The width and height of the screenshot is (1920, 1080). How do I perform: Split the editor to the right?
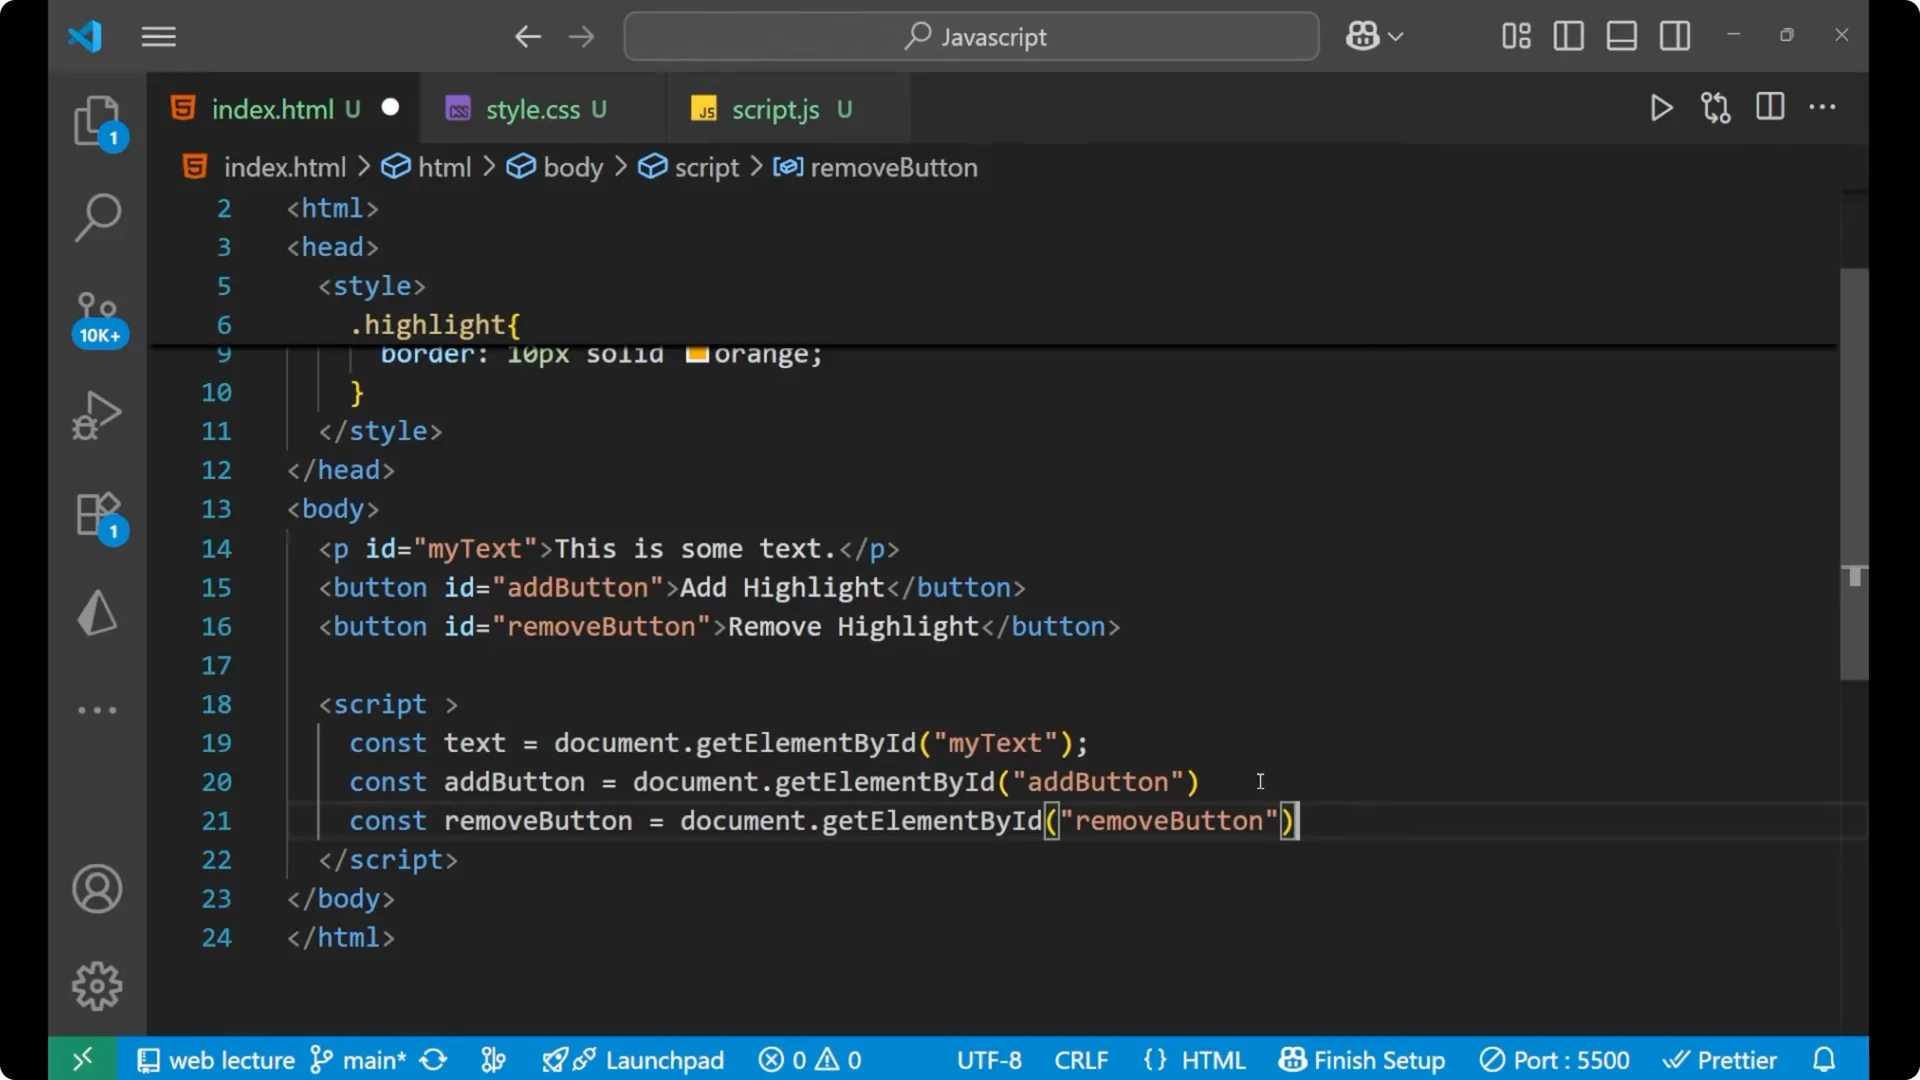coord(1769,108)
